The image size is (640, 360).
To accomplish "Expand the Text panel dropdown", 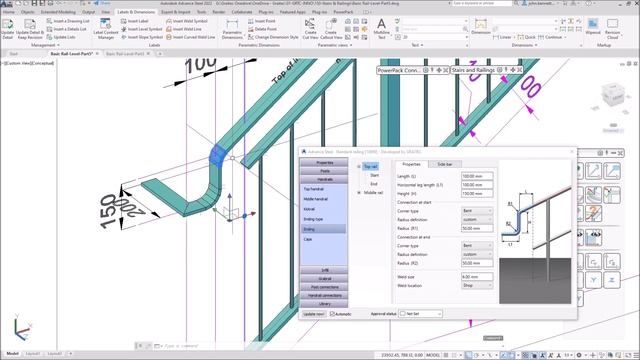I will (417, 45).
